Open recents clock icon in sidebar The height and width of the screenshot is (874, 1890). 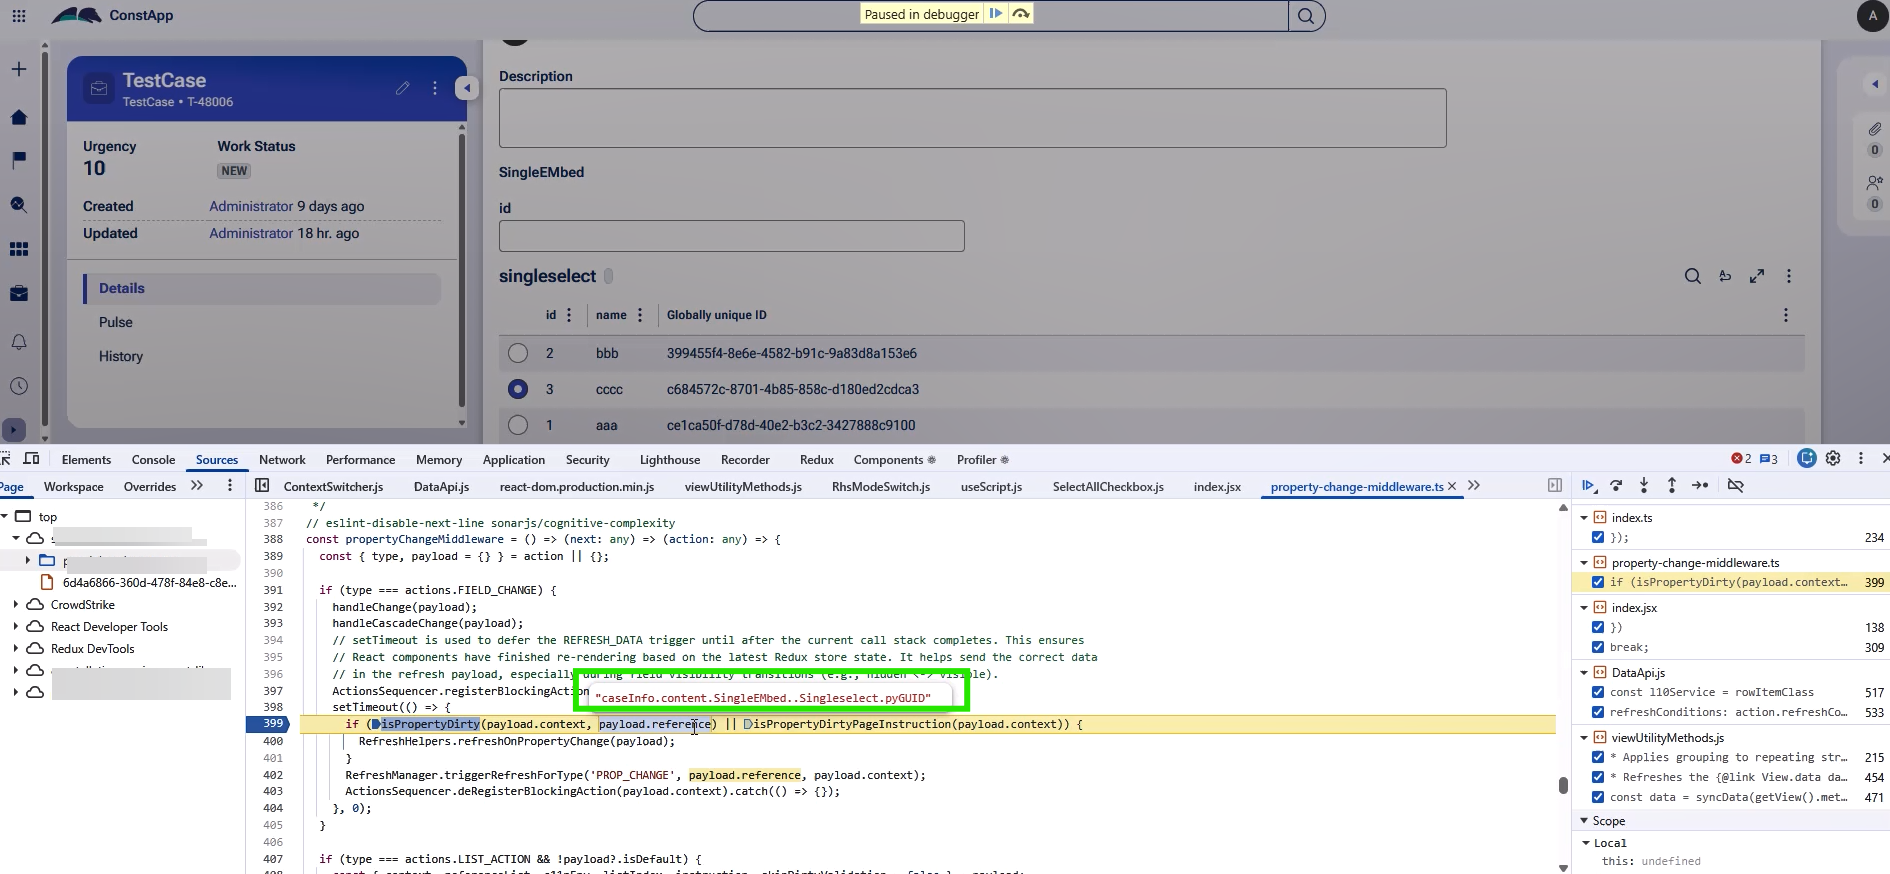(18, 386)
